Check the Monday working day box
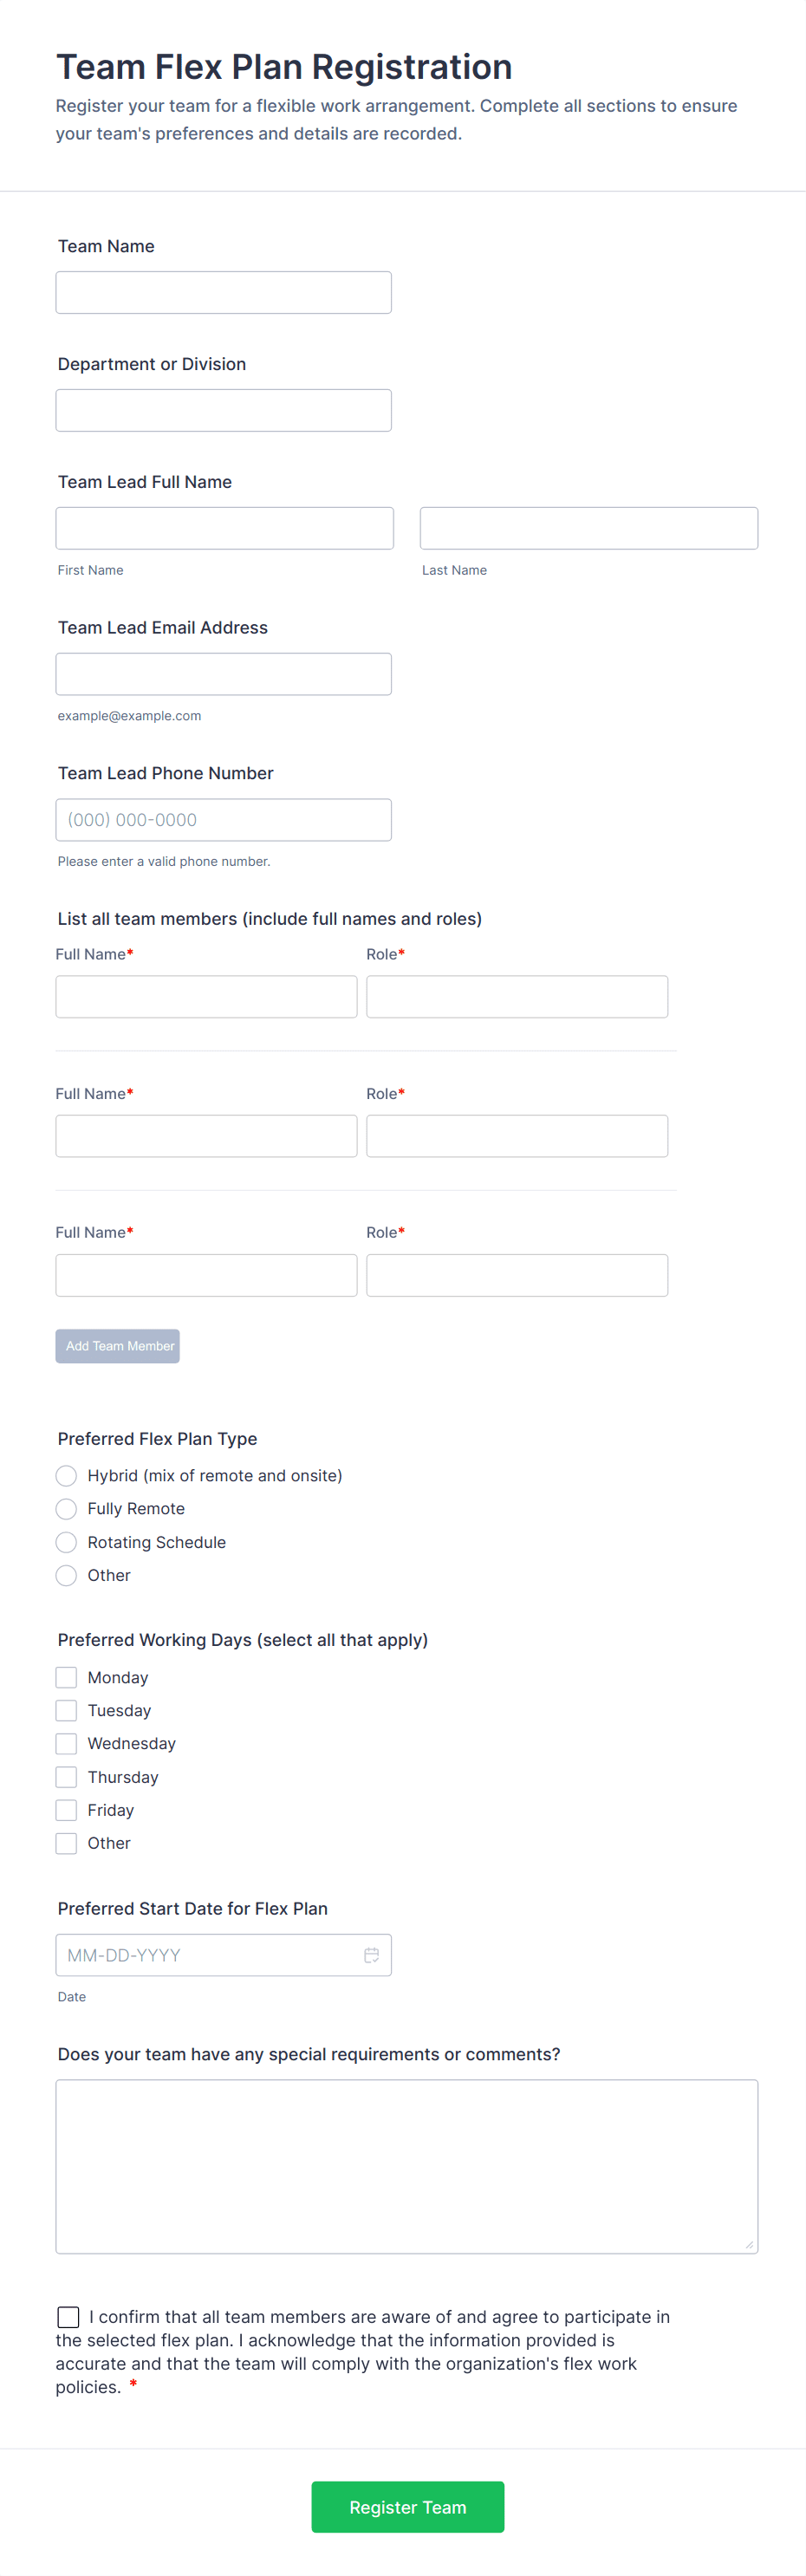The height and width of the screenshot is (2576, 806). click(66, 1676)
